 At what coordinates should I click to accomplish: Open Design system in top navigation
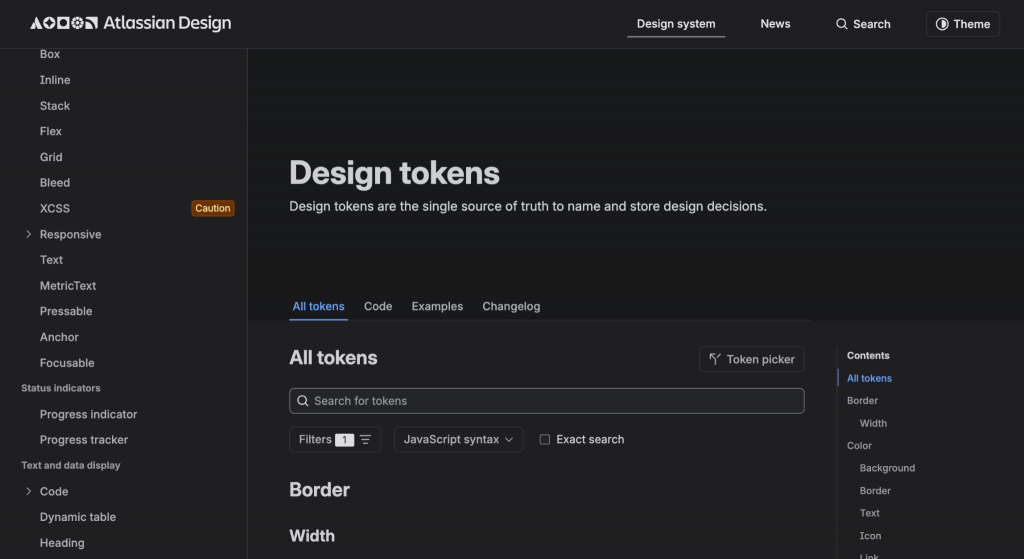coord(676,24)
